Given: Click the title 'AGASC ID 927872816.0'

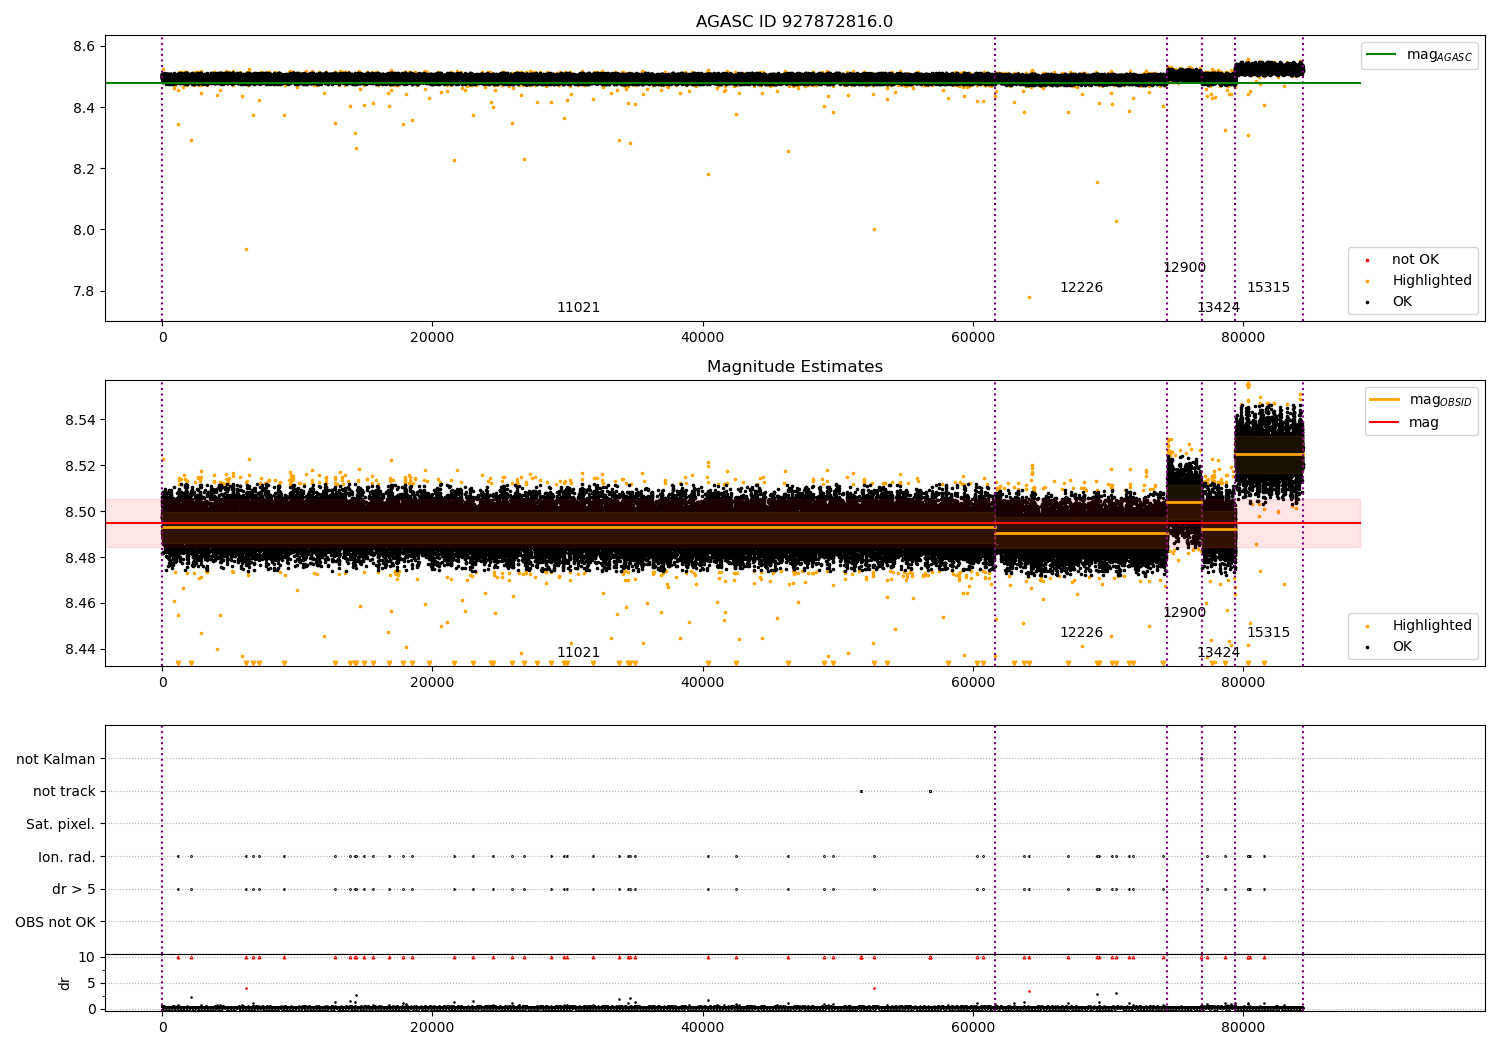Looking at the screenshot, I should [794, 22].
